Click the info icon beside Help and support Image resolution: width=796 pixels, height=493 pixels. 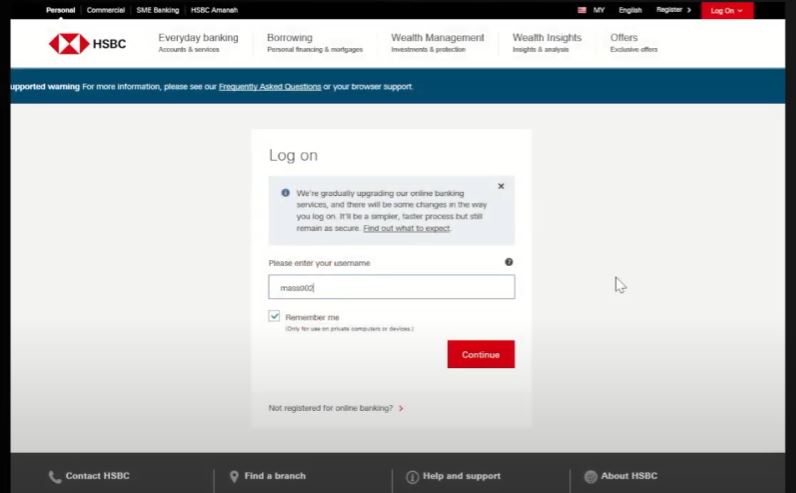click(412, 477)
